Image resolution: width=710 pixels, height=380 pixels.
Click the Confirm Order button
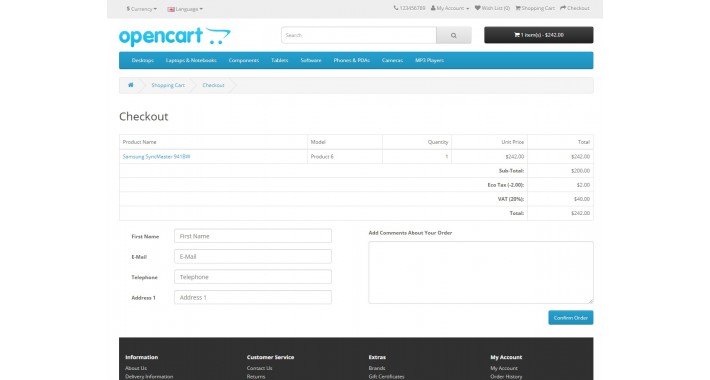pos(571,318)
